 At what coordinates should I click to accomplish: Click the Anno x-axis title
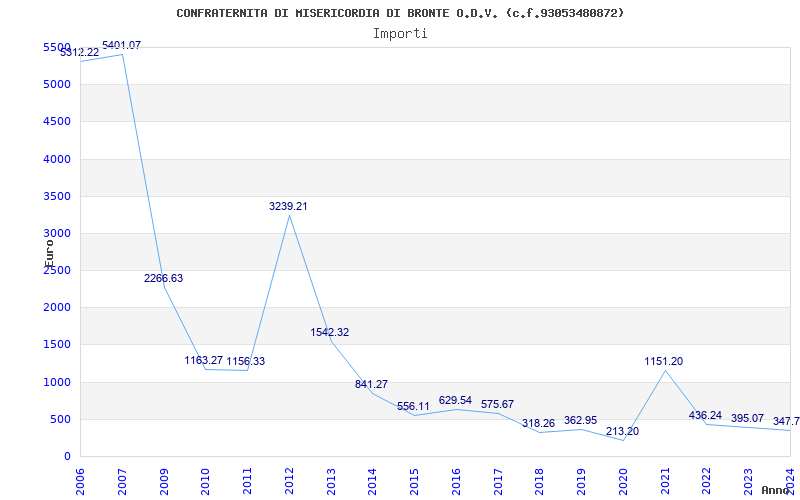click(776, 490)
